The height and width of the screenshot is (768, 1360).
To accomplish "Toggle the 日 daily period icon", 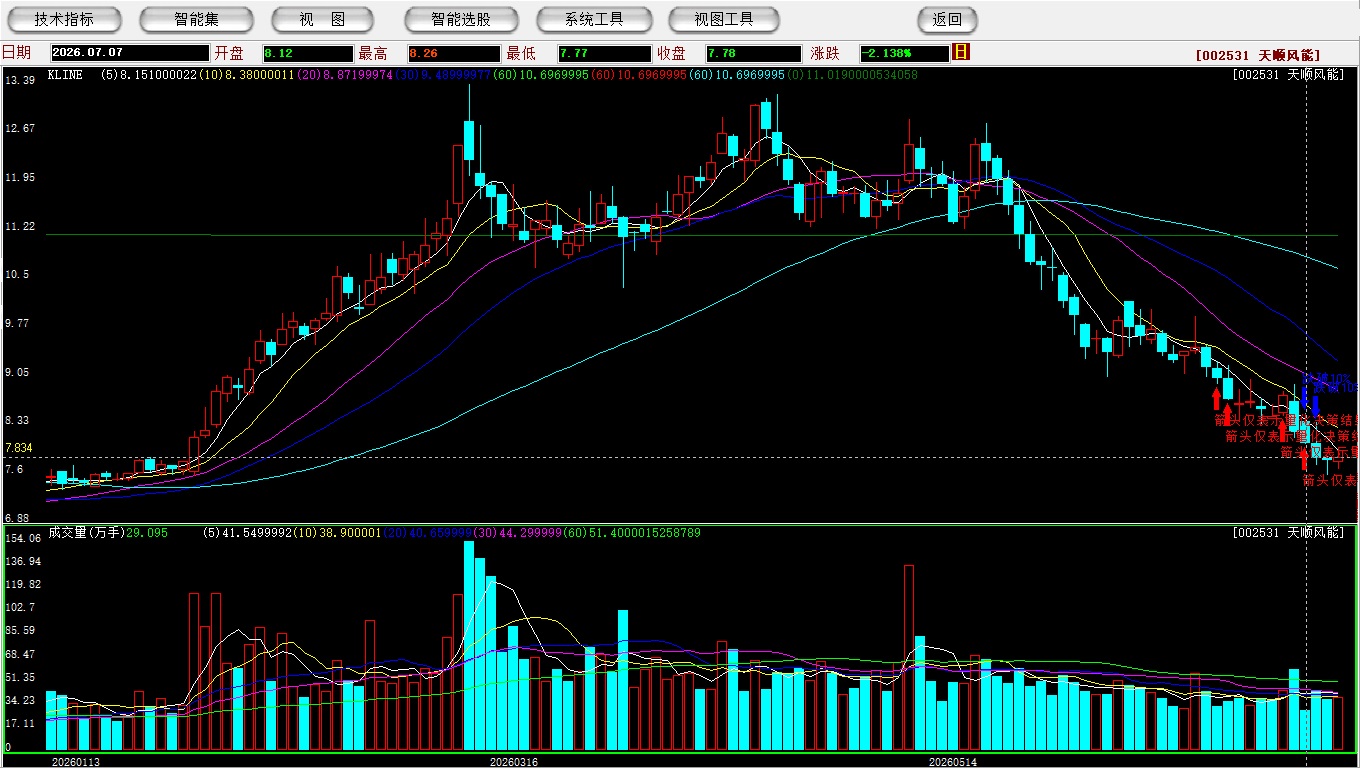I will (961, 52).
